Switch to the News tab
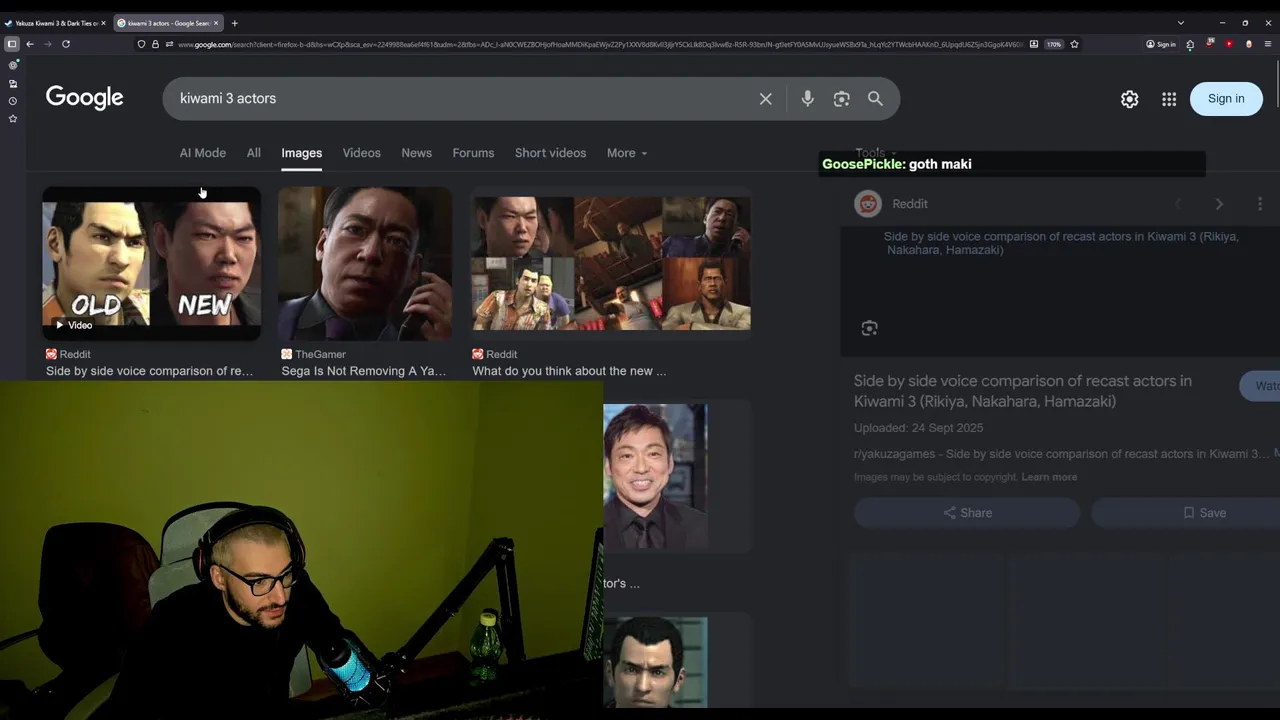The height and width of the screenshot is (720, 1280). pyautogui.click(x=417, y=153)
